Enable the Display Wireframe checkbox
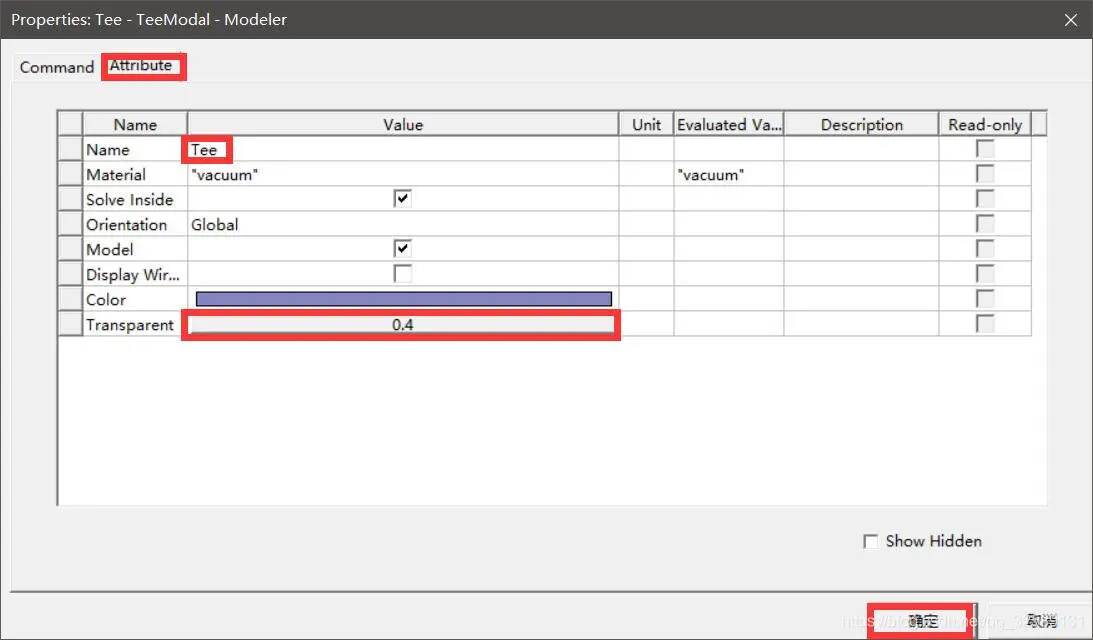Screen dimensions: 1093x640 [x=402, y=273]
